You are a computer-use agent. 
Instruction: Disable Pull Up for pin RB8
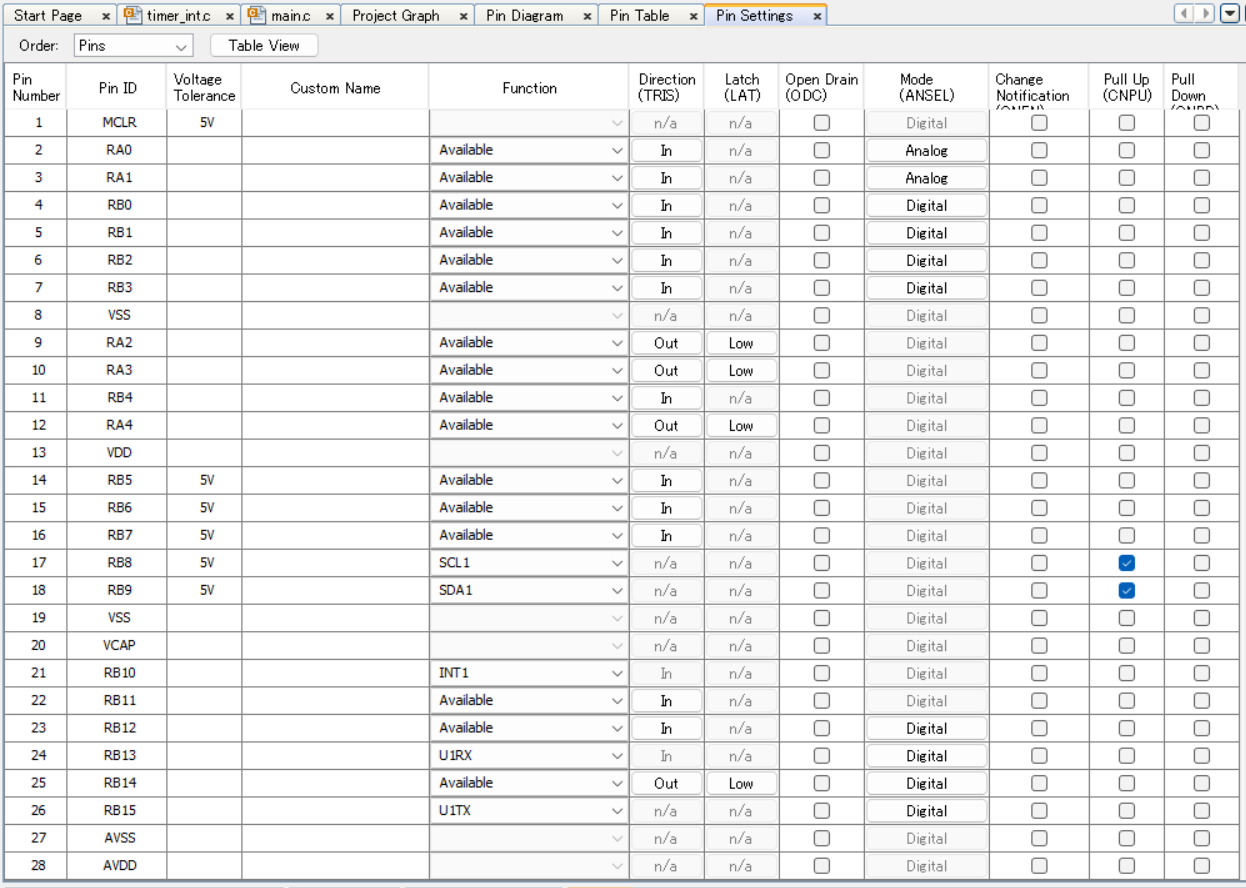tap(1126, 563)
